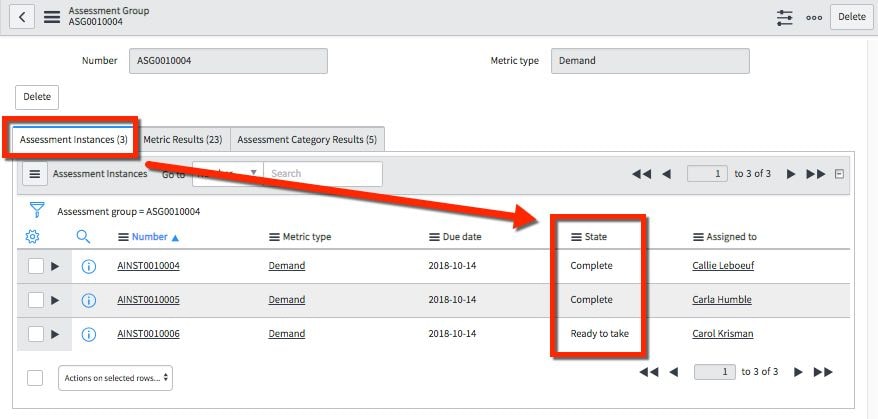Open Demand link in AINST0010005 row

[x=287, y=300]
